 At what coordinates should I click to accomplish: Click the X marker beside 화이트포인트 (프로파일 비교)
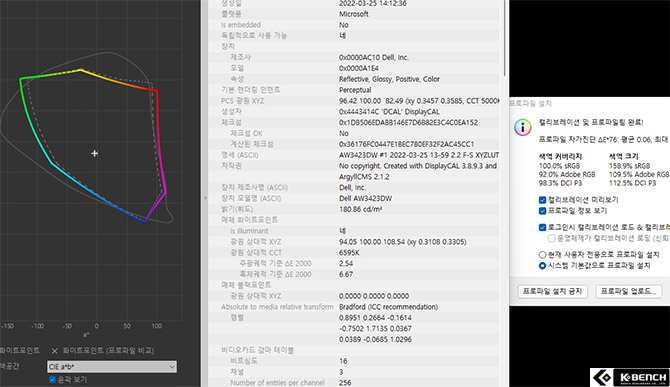click(x=55, y=351)
